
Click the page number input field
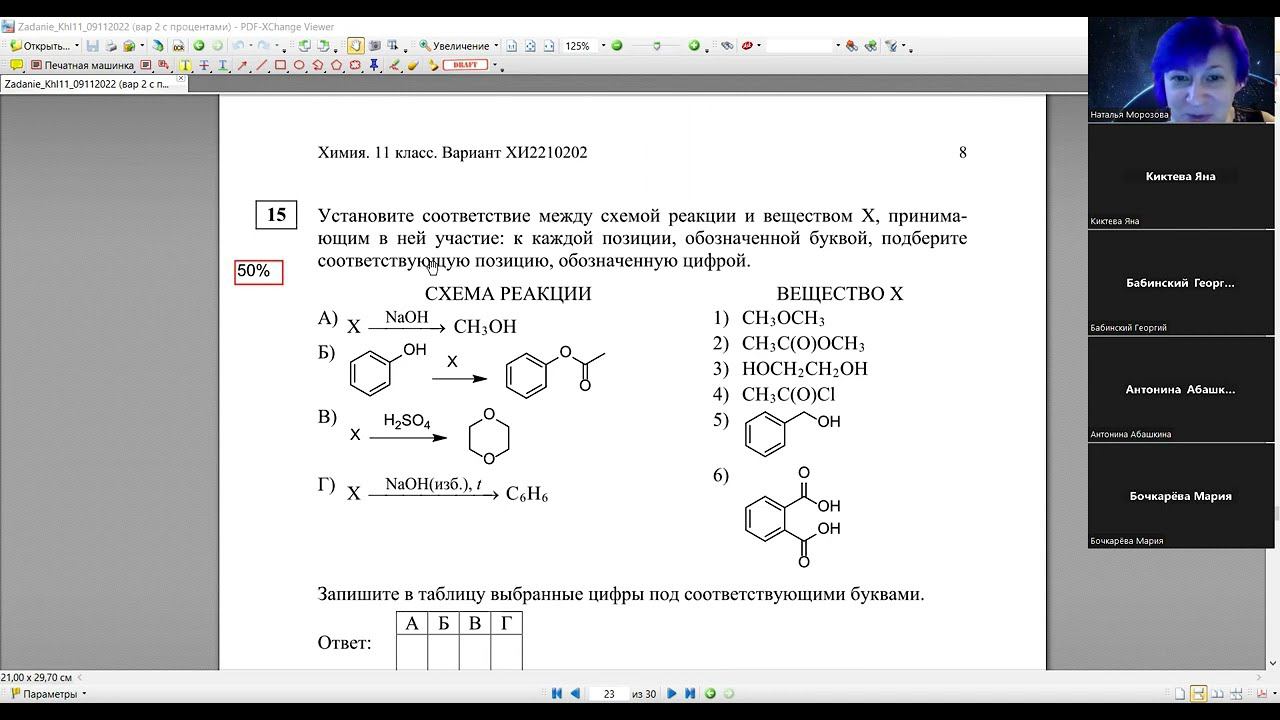tap(608, 694)
